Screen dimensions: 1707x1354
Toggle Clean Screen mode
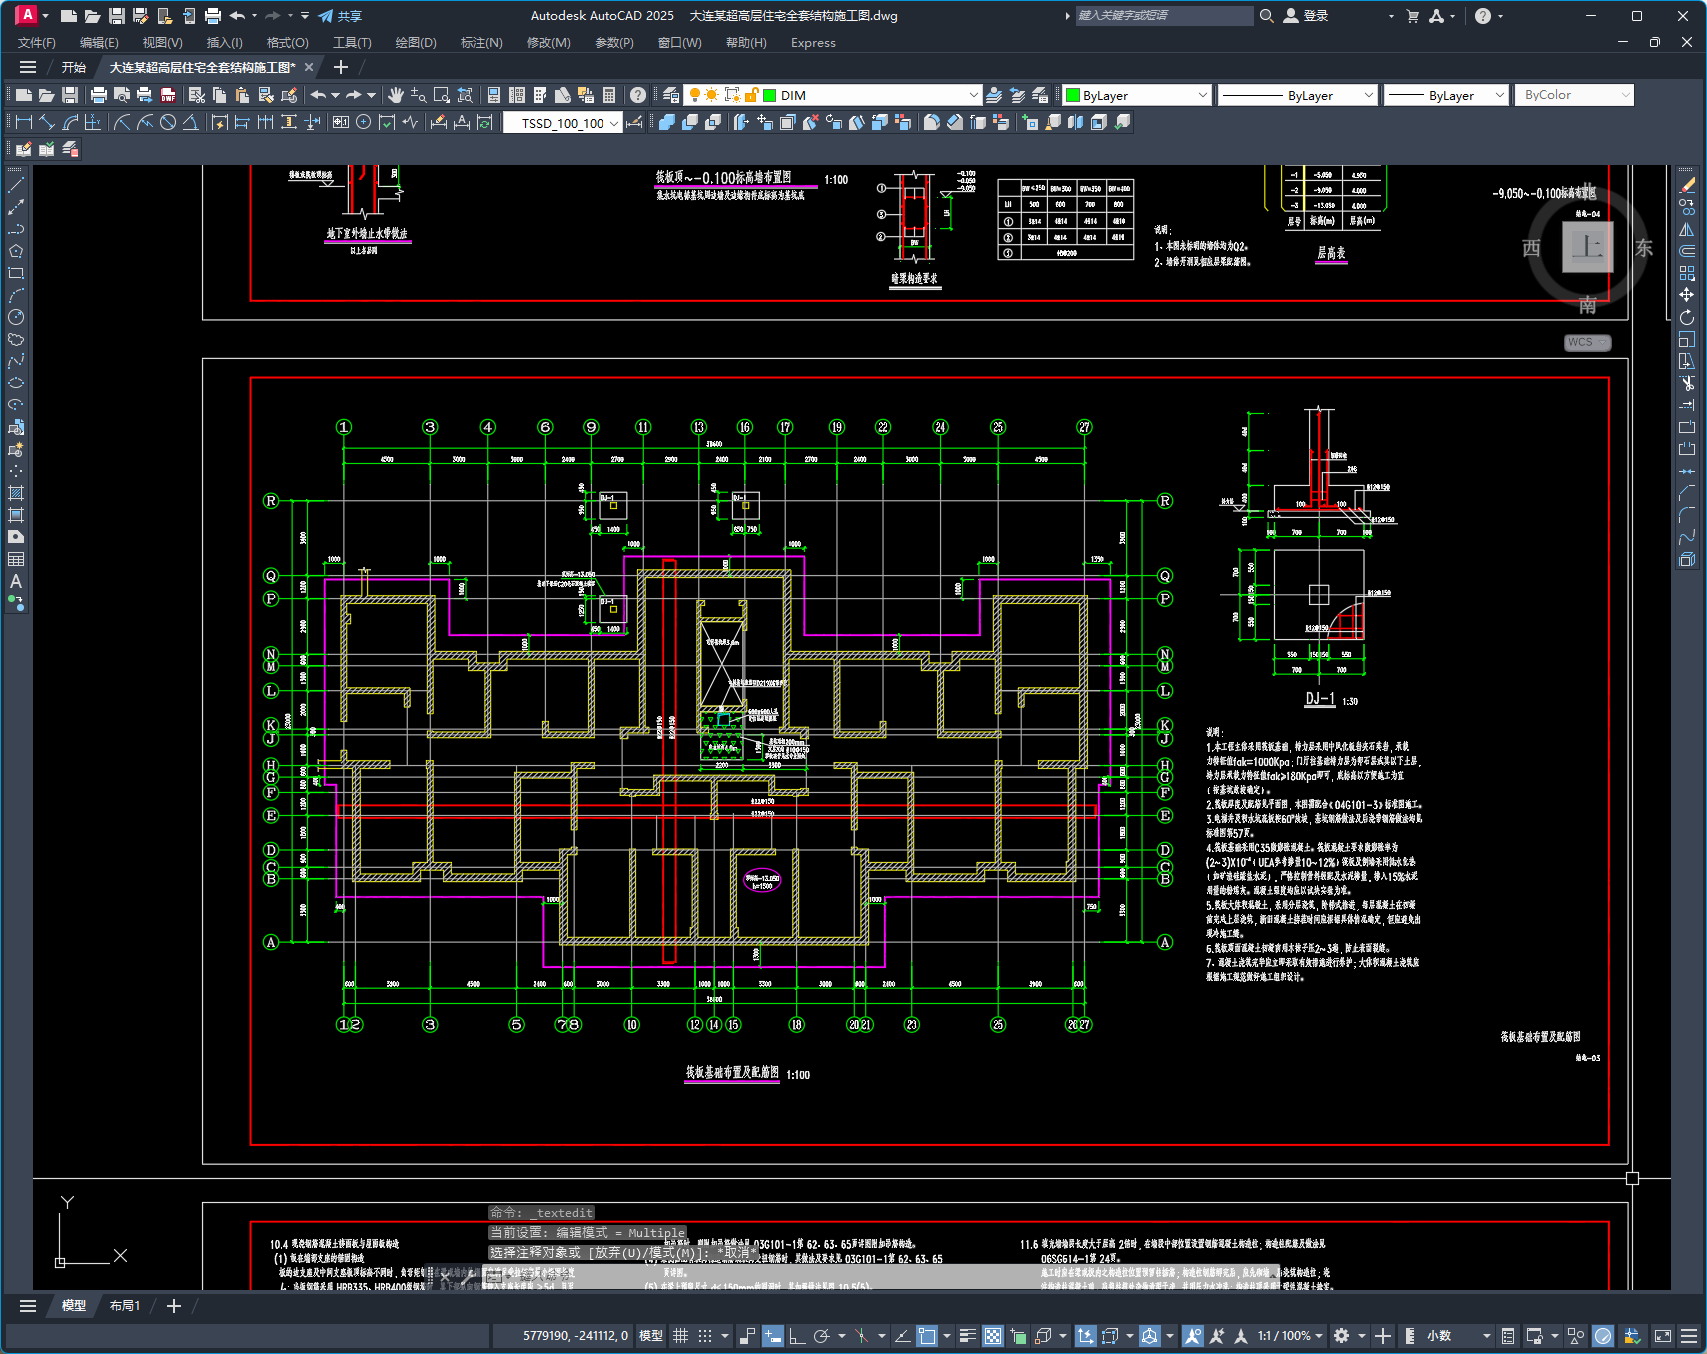(1663, 1336)
